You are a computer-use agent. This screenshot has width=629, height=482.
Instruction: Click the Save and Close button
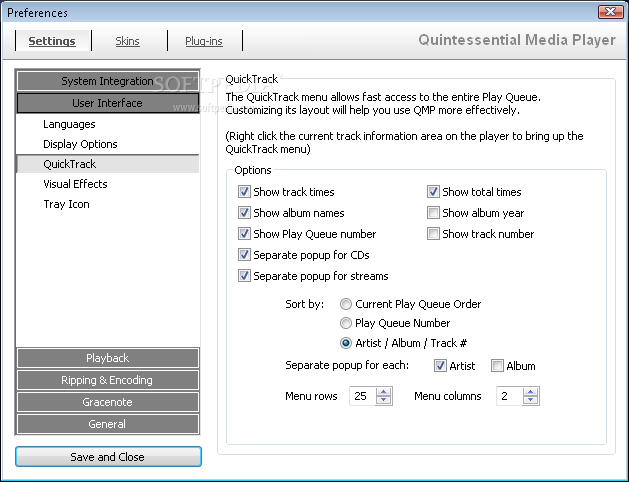click(x=108, y=457)
